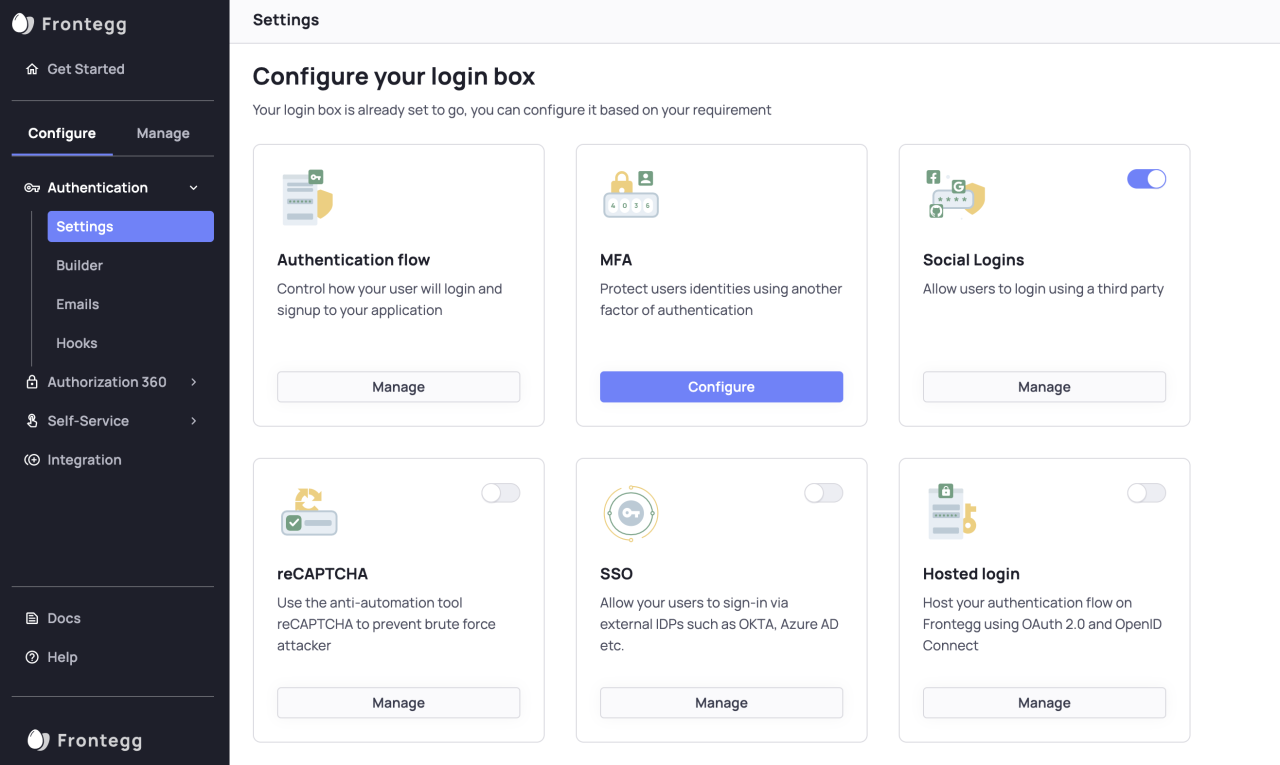Click the Help question mark icon
This screenshot has width=1280, height=765.
(32, 657)
